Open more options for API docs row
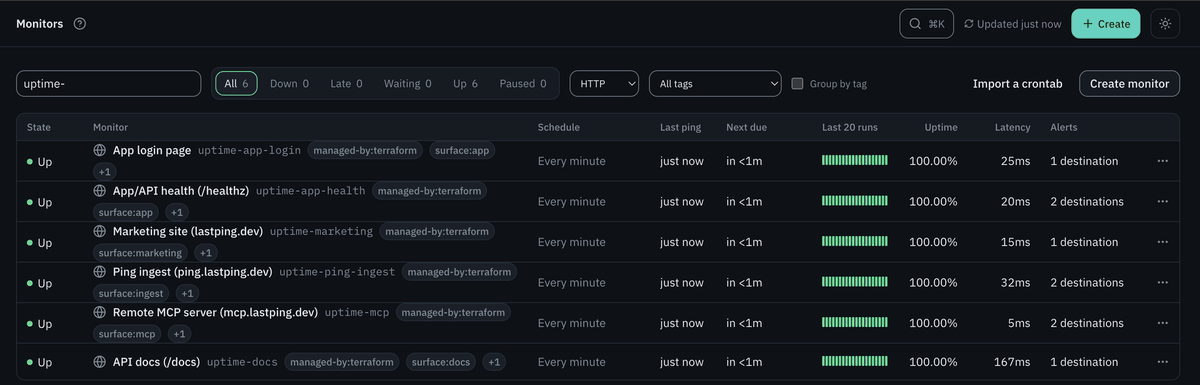The width and height of the screenshot is (1200, 385). tap(1162, 362)
